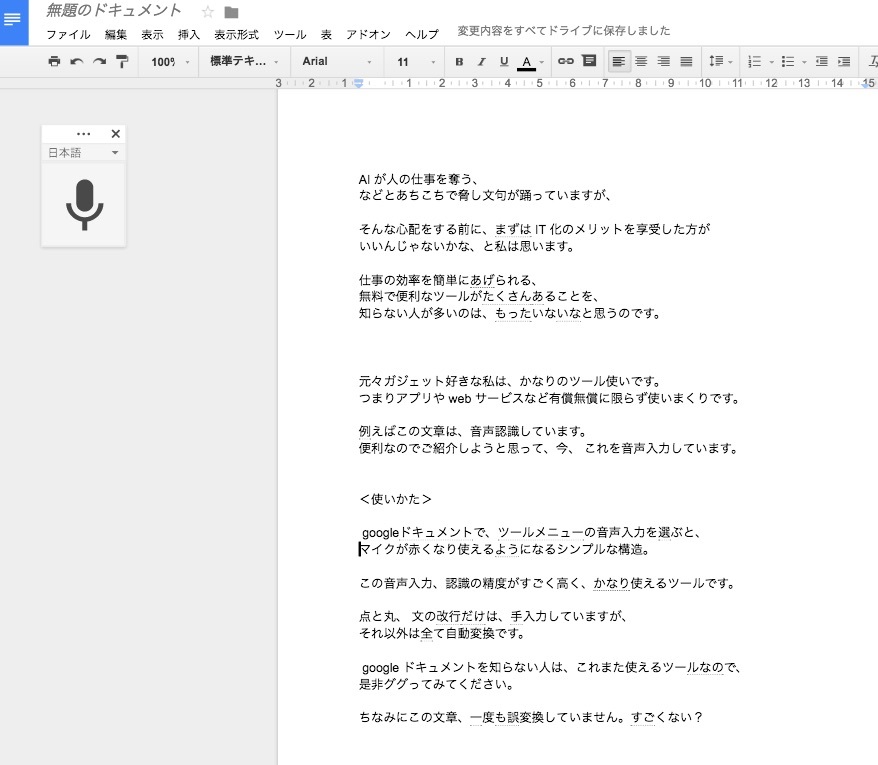Apply bulleted list
This screenshot has height=765, width=878.
click(x=788, y=62)
